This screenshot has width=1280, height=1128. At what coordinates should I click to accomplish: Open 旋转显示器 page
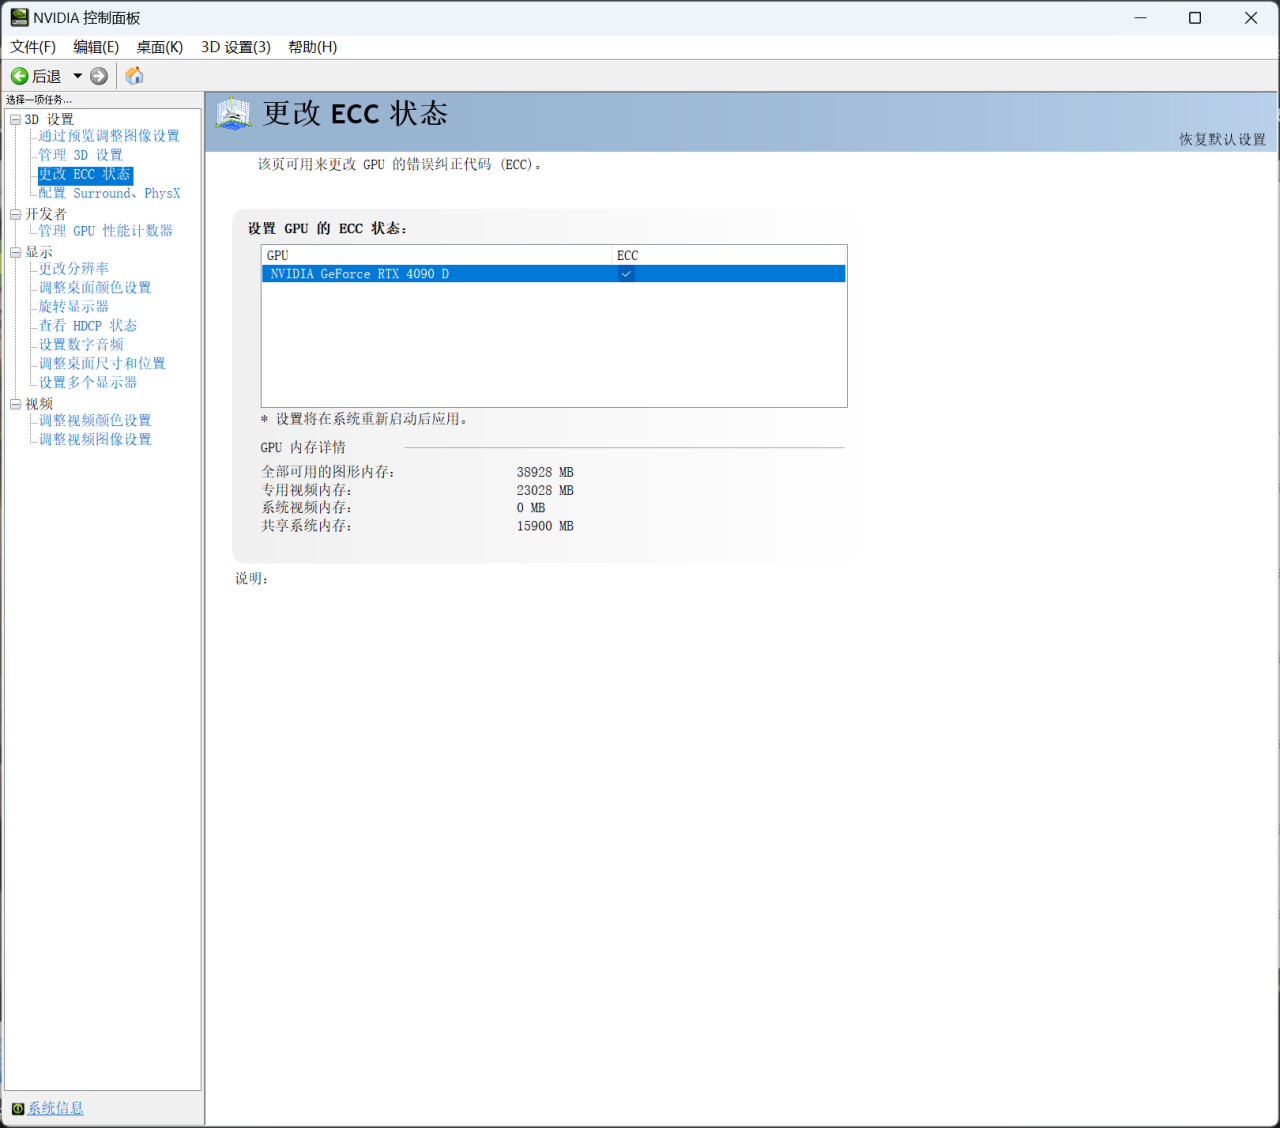(x=74, y=307)
